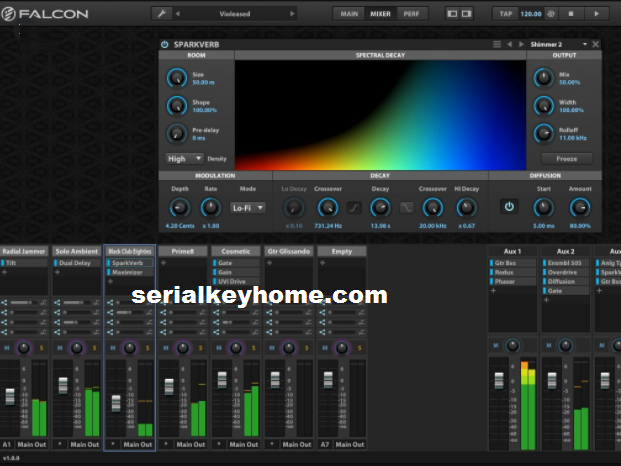Select next SparkVerb preset arrow

[x=521, y=44]
